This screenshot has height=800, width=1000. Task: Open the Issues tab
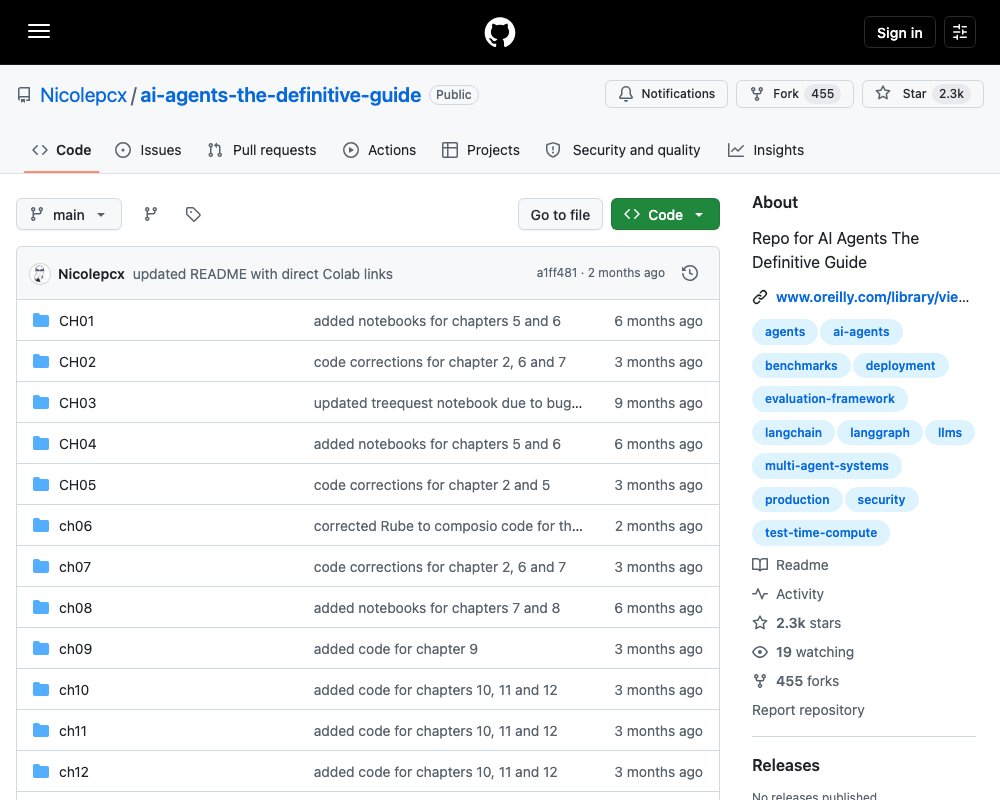(148, 150)
